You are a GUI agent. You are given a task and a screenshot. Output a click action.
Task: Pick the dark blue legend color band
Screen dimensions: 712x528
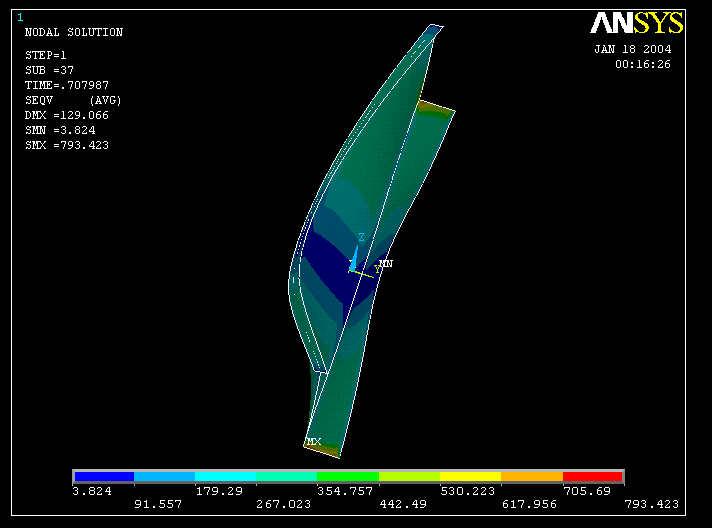point(104,476)
